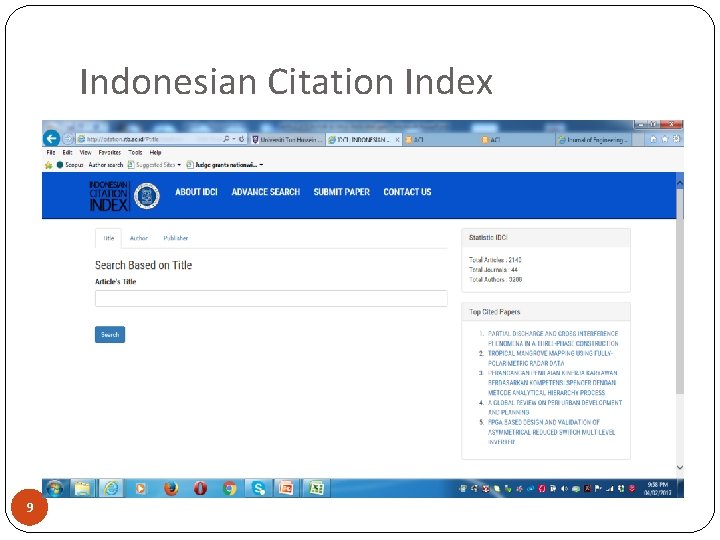The width and height of the screenshot is (720, 540).
Task: Launch Chrome from the taskbar
Action: (230, 488)
